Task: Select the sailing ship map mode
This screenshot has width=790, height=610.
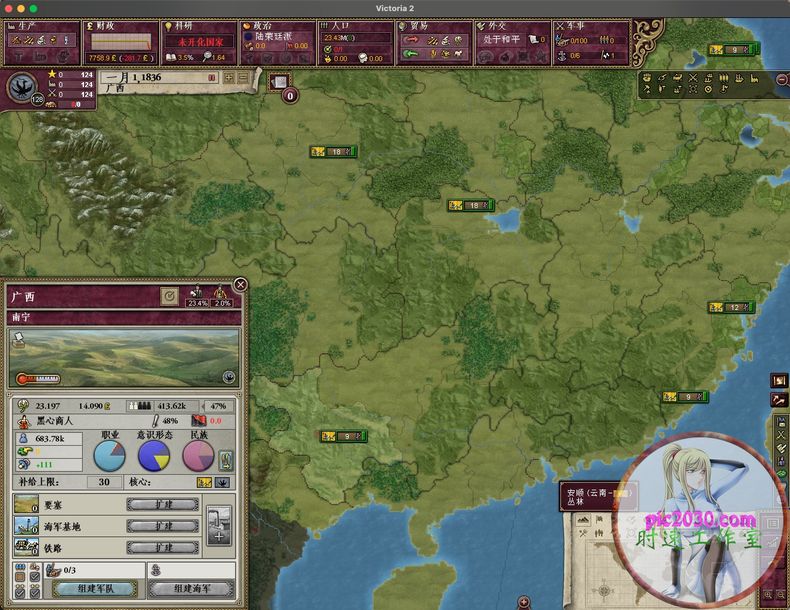Action: tap(739, 78)
